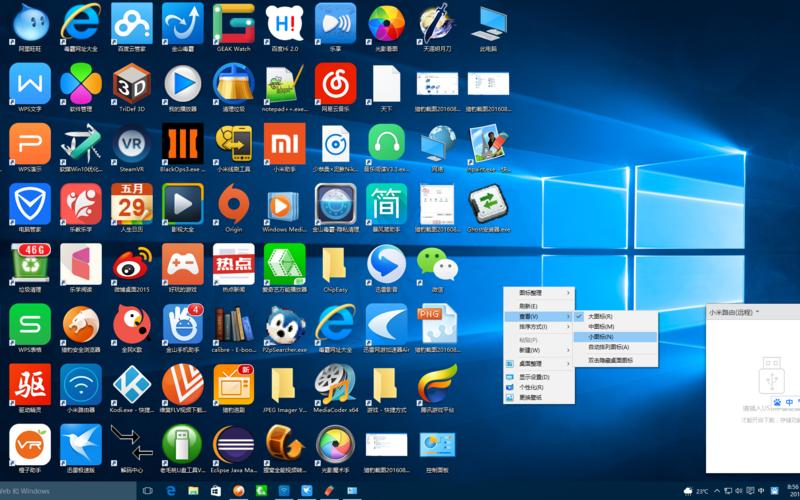The height and width of the screenshot is (500, 800).
Task: Expand the 查看(V) submenu
Action: tap(539, 316)
